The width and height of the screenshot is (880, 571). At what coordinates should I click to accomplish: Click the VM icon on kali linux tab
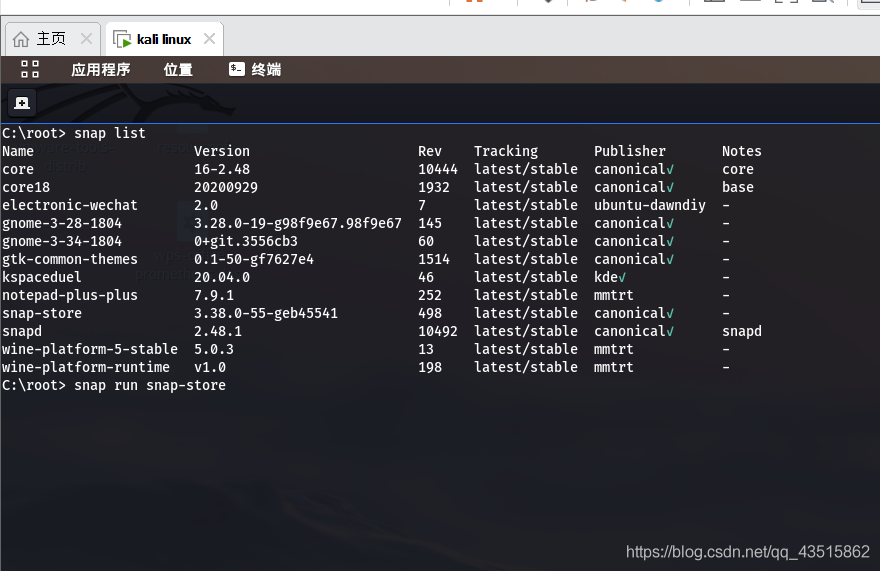click(122, 39)
